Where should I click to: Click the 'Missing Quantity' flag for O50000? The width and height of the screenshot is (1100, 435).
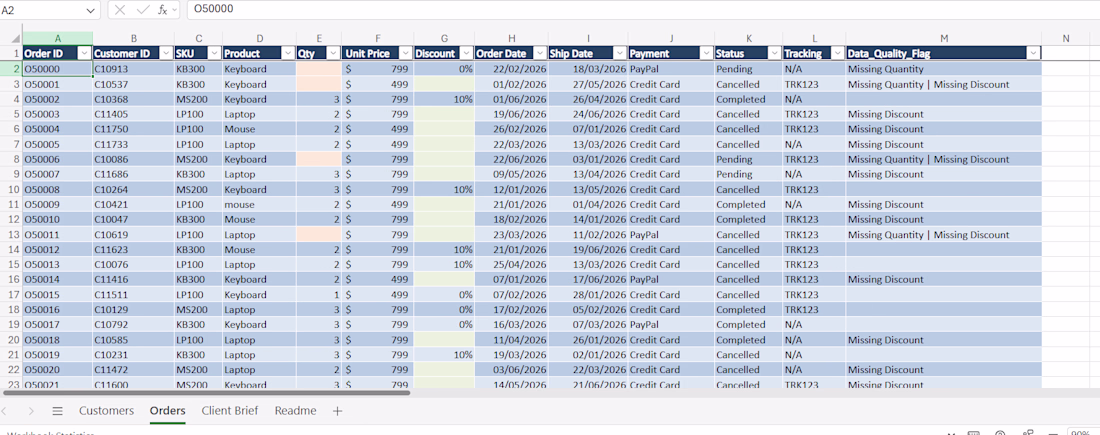pos(944,69)
